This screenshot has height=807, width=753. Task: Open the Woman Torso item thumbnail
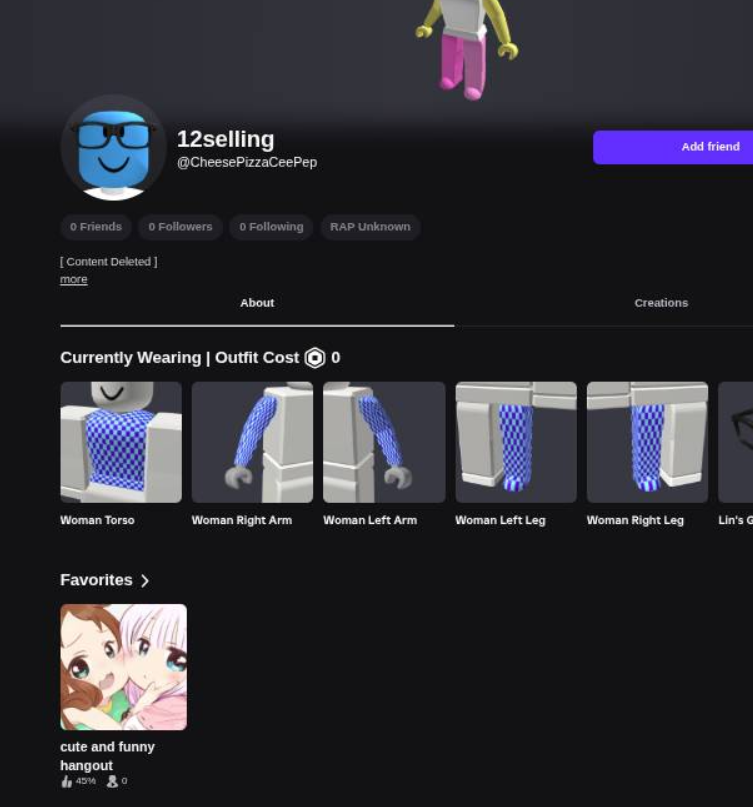click(x=121, y=442)
